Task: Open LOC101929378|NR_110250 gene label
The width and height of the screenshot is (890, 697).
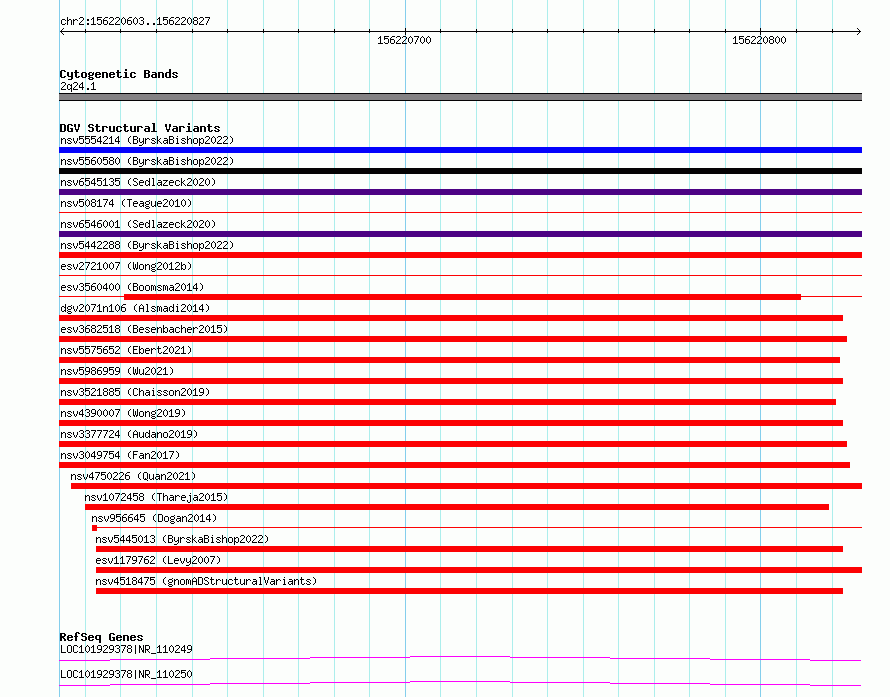Action: click(126, 674)
